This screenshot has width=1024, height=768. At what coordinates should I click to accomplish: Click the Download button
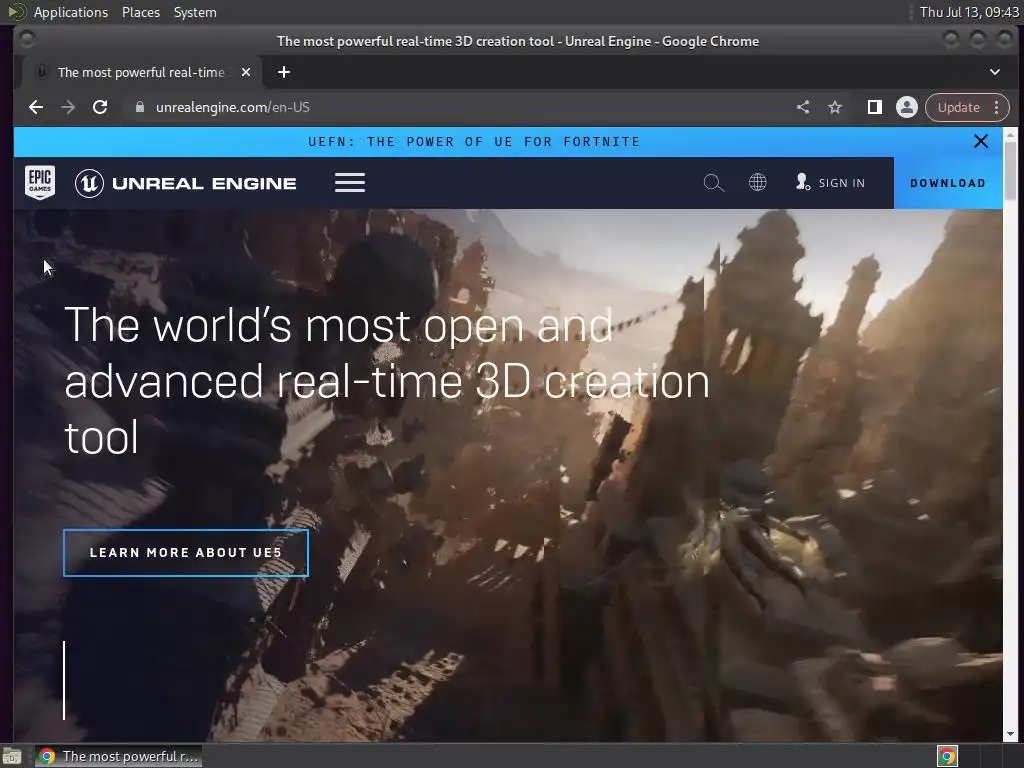pos(948,183)
